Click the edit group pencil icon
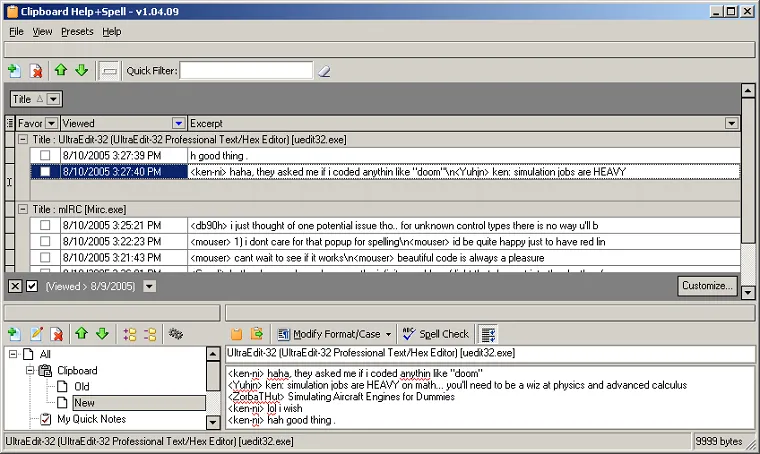Screen dimensions: 760x454 (36, 334)
